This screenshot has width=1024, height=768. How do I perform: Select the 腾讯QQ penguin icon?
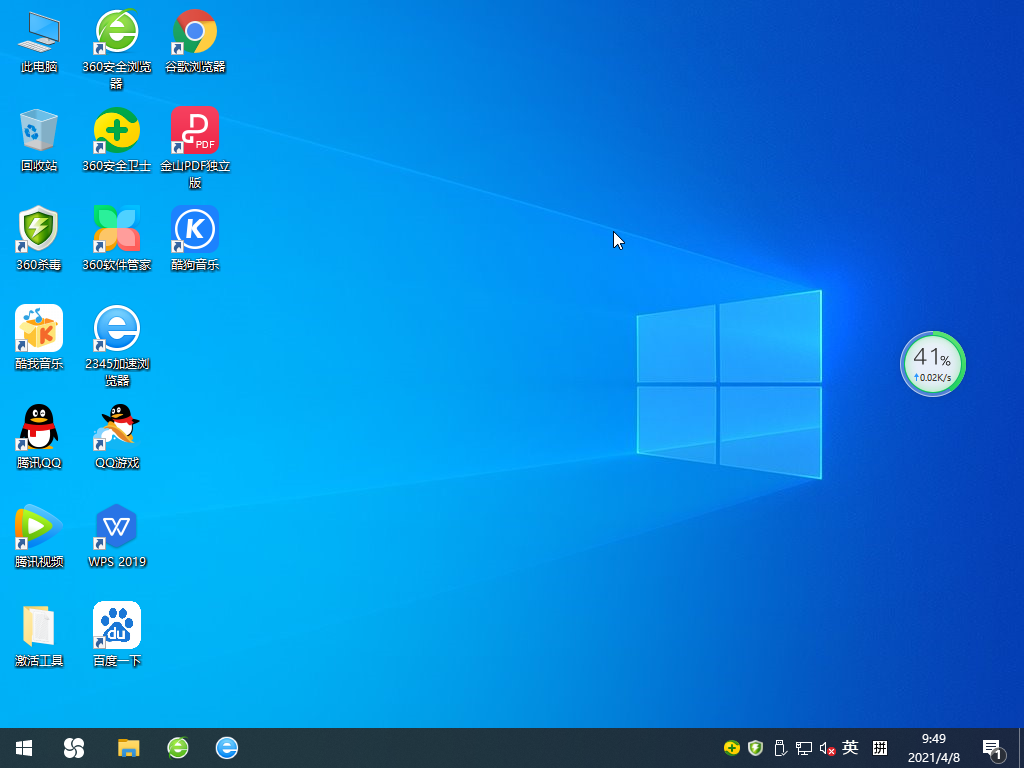click(39, 428)
